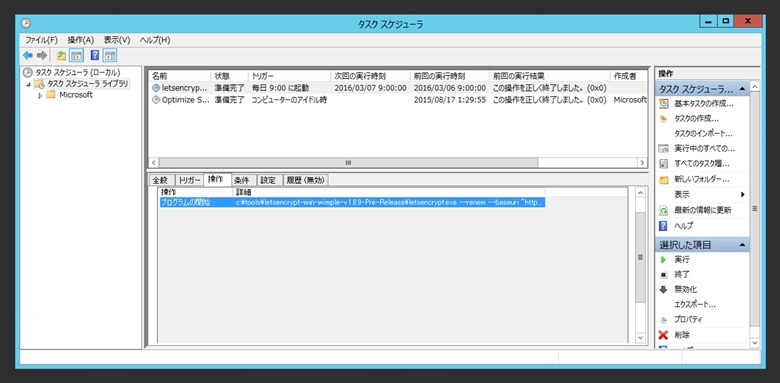This screenshot has width=780, height=383.
Task: Switch to the 条件 tab
Action: point(244,180)
